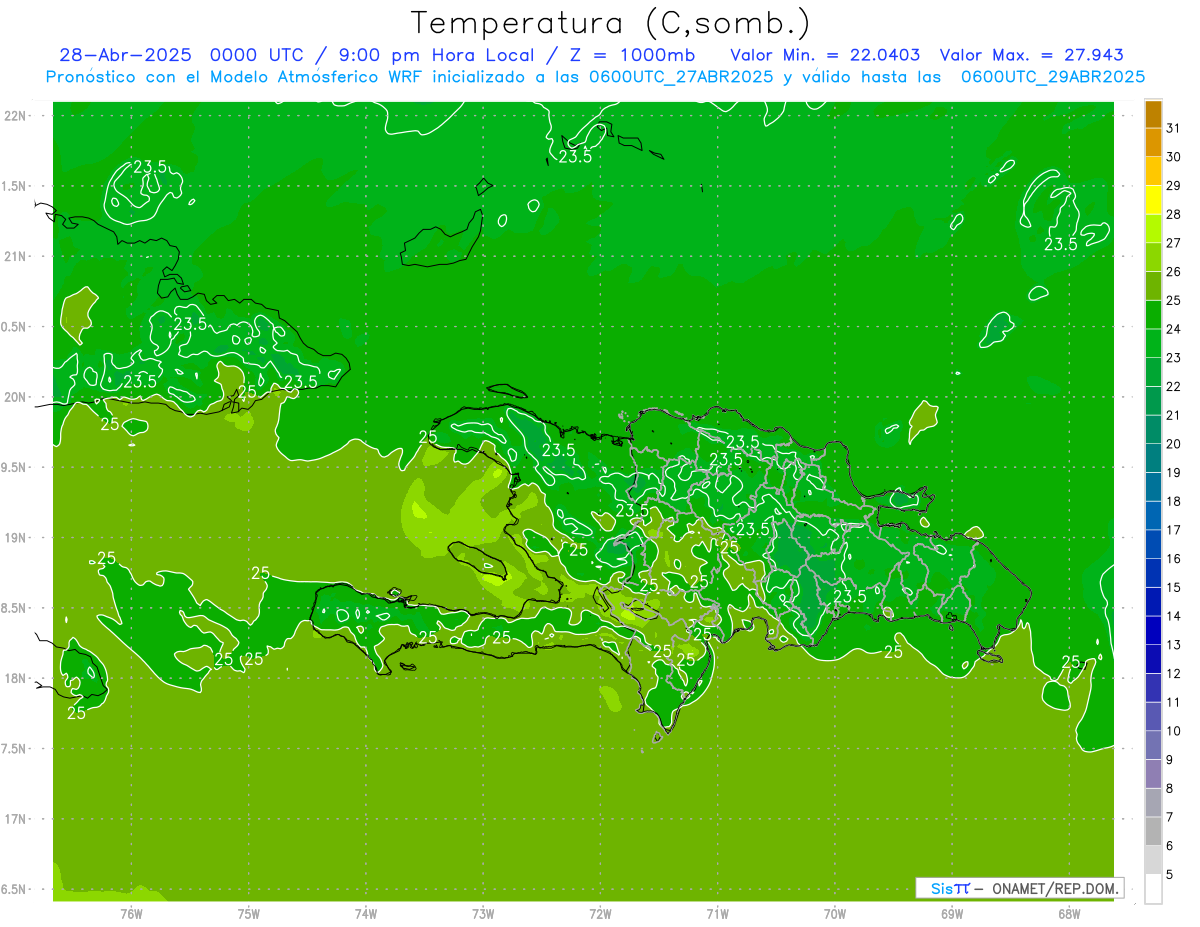Click the "19N" latitude axis label
The height and width of the screenshot is (927, 1200).
[14, 537]
